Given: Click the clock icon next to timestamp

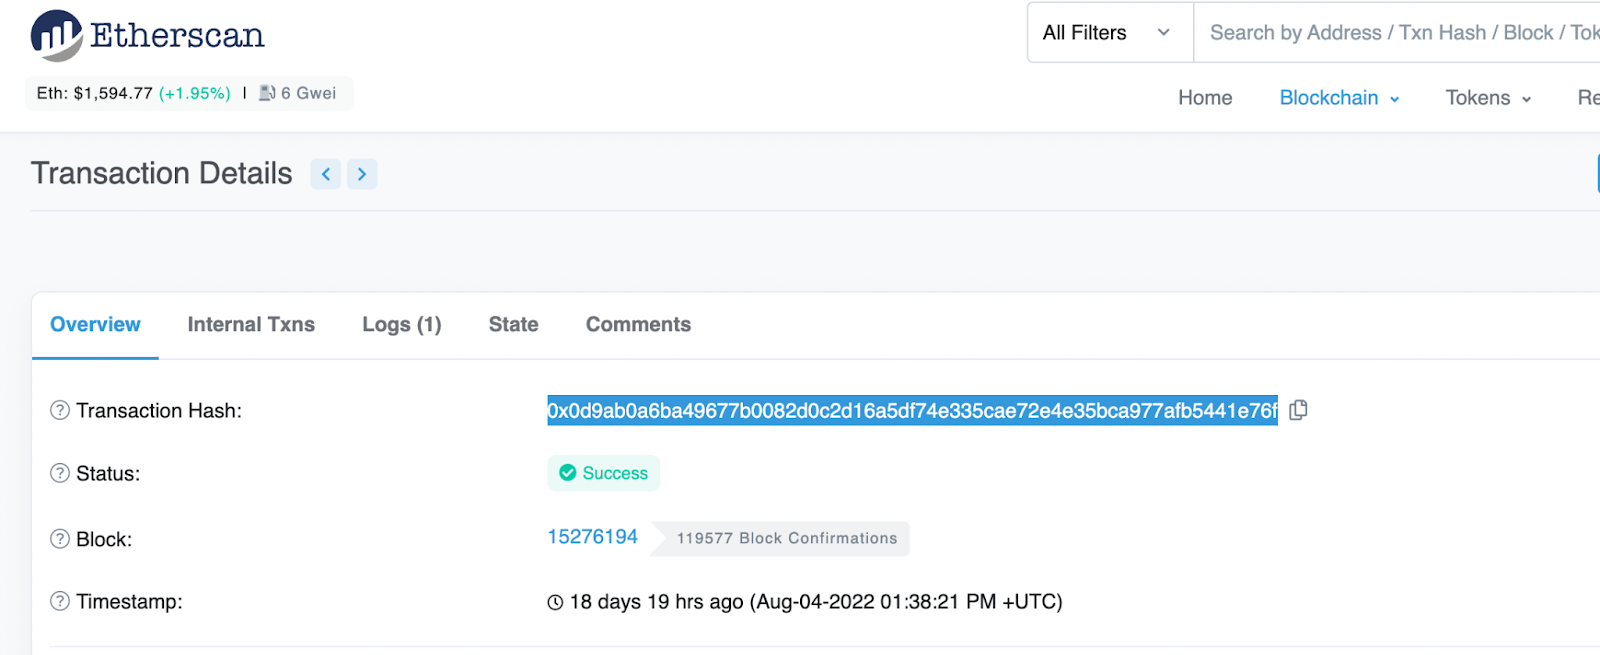Looking at the screenshot, I should pyautogui.click(x=555, y=602).
